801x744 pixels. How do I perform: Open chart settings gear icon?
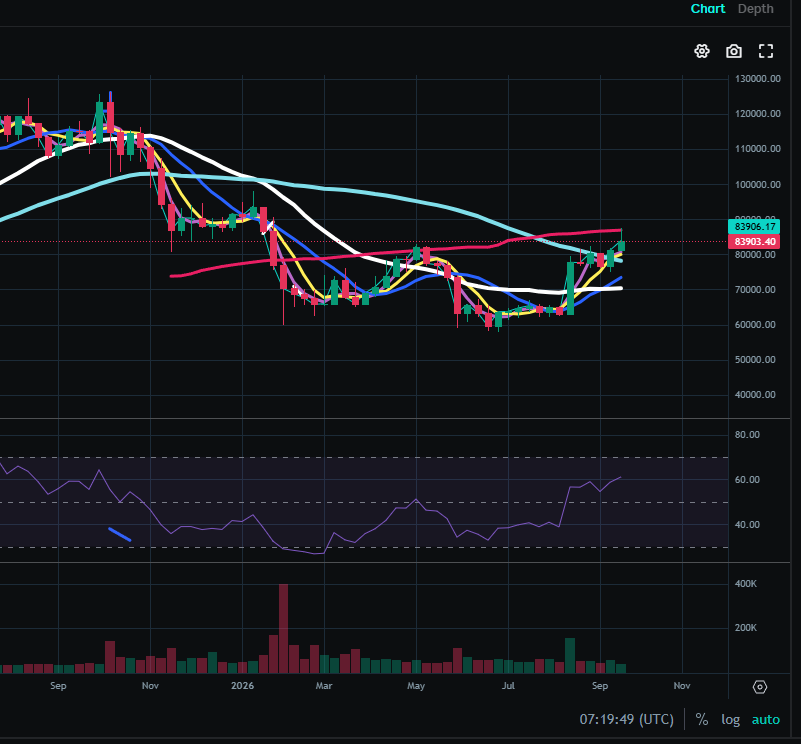click(702, 51)
